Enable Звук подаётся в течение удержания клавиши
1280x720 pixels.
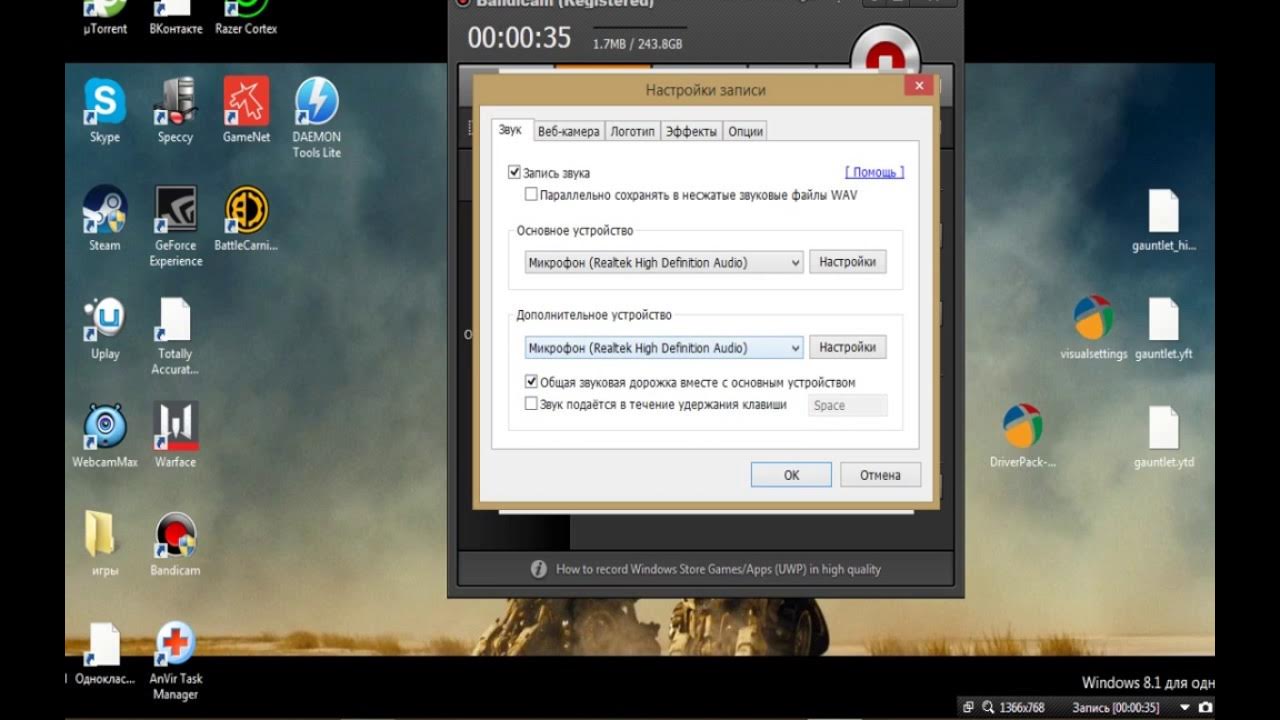point(531,404)
